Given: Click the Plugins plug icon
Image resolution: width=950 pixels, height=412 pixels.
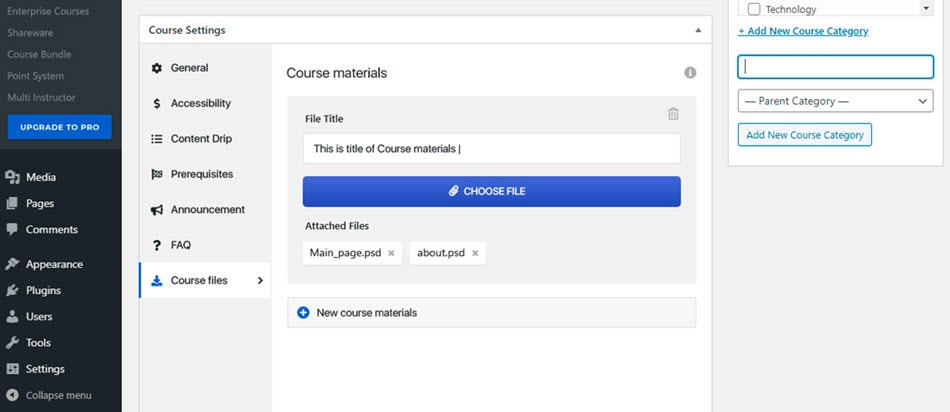Looking at the screenshot, I should pyautogui.click(x=12, y=290).
